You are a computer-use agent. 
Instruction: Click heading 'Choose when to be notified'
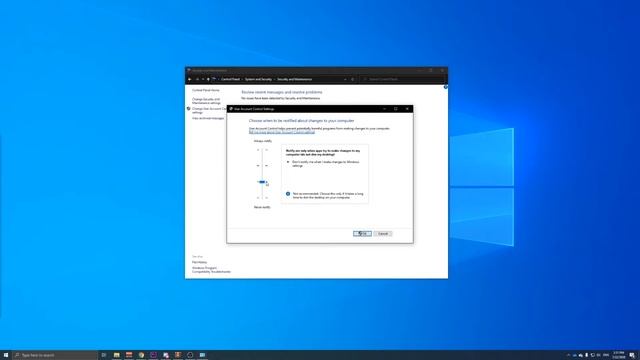pos(302,121)
